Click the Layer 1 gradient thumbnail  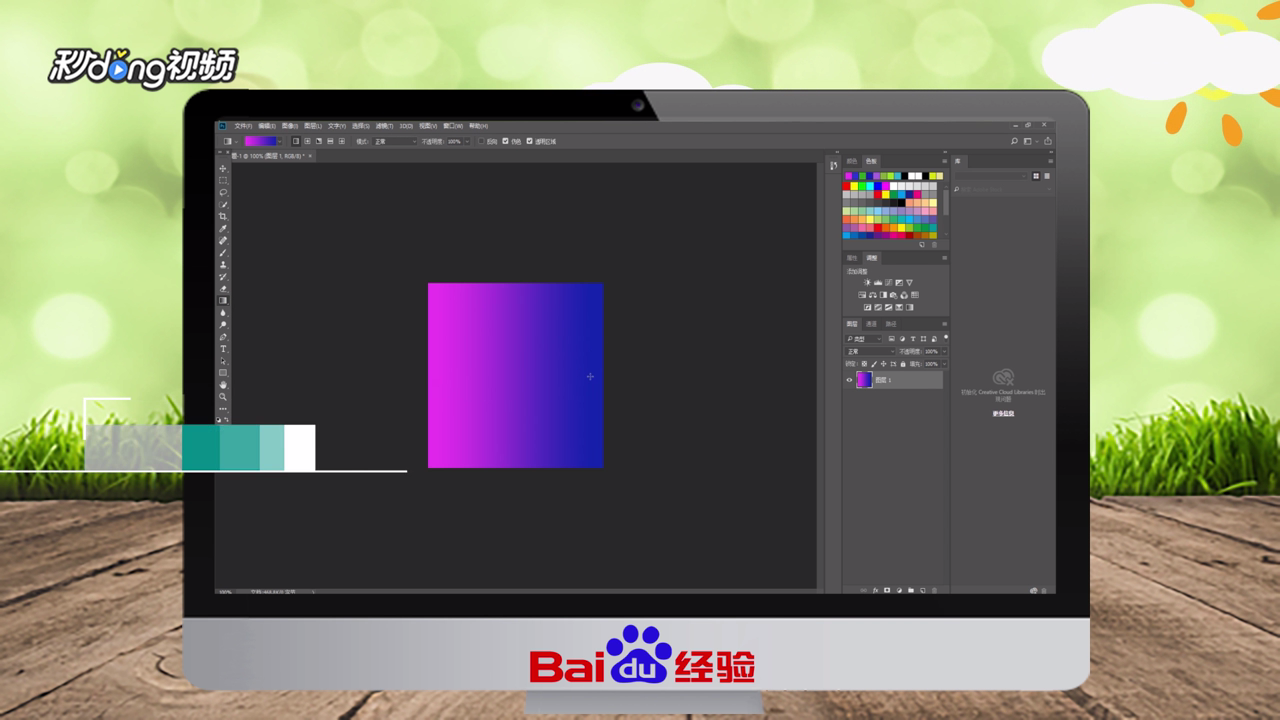click(x=864, y=380)
